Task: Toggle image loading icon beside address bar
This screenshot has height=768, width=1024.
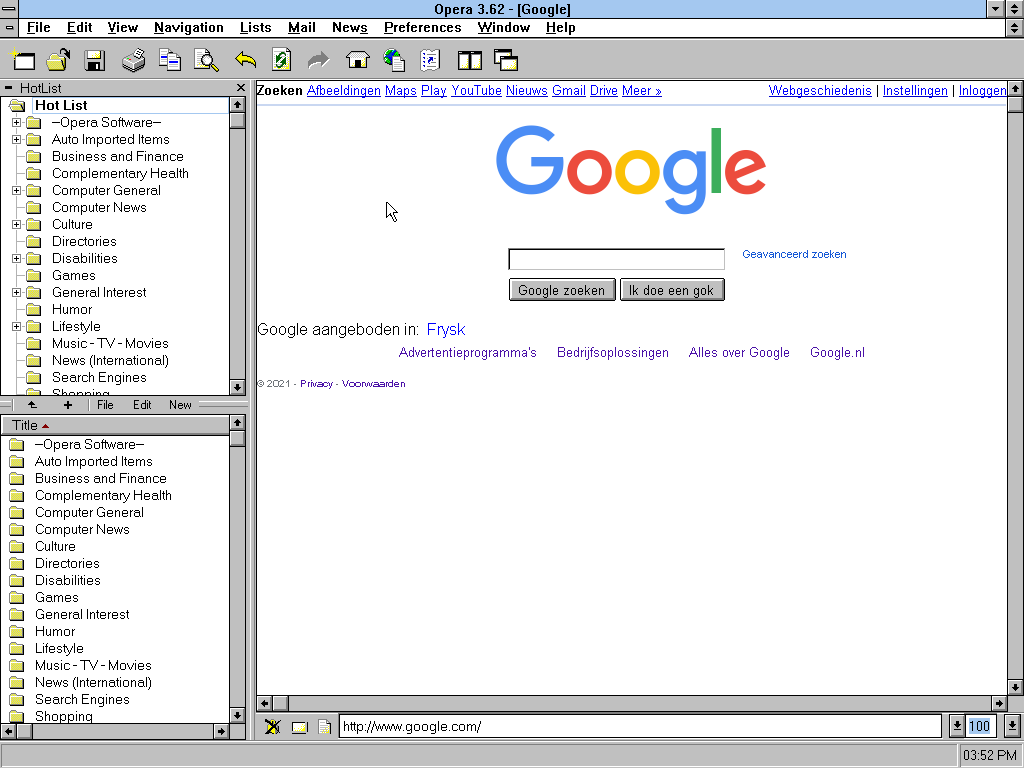Action: [x=272, y=726]
